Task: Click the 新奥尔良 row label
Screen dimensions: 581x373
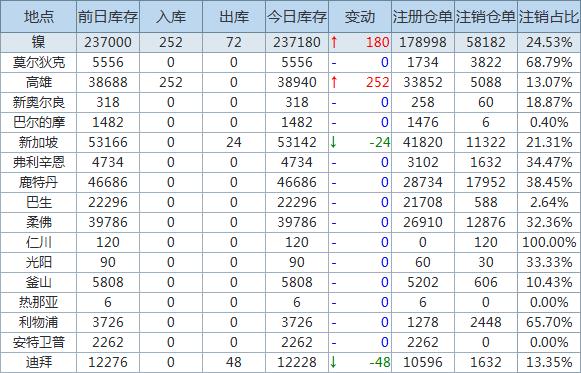Action: click(x=39, y=102)
